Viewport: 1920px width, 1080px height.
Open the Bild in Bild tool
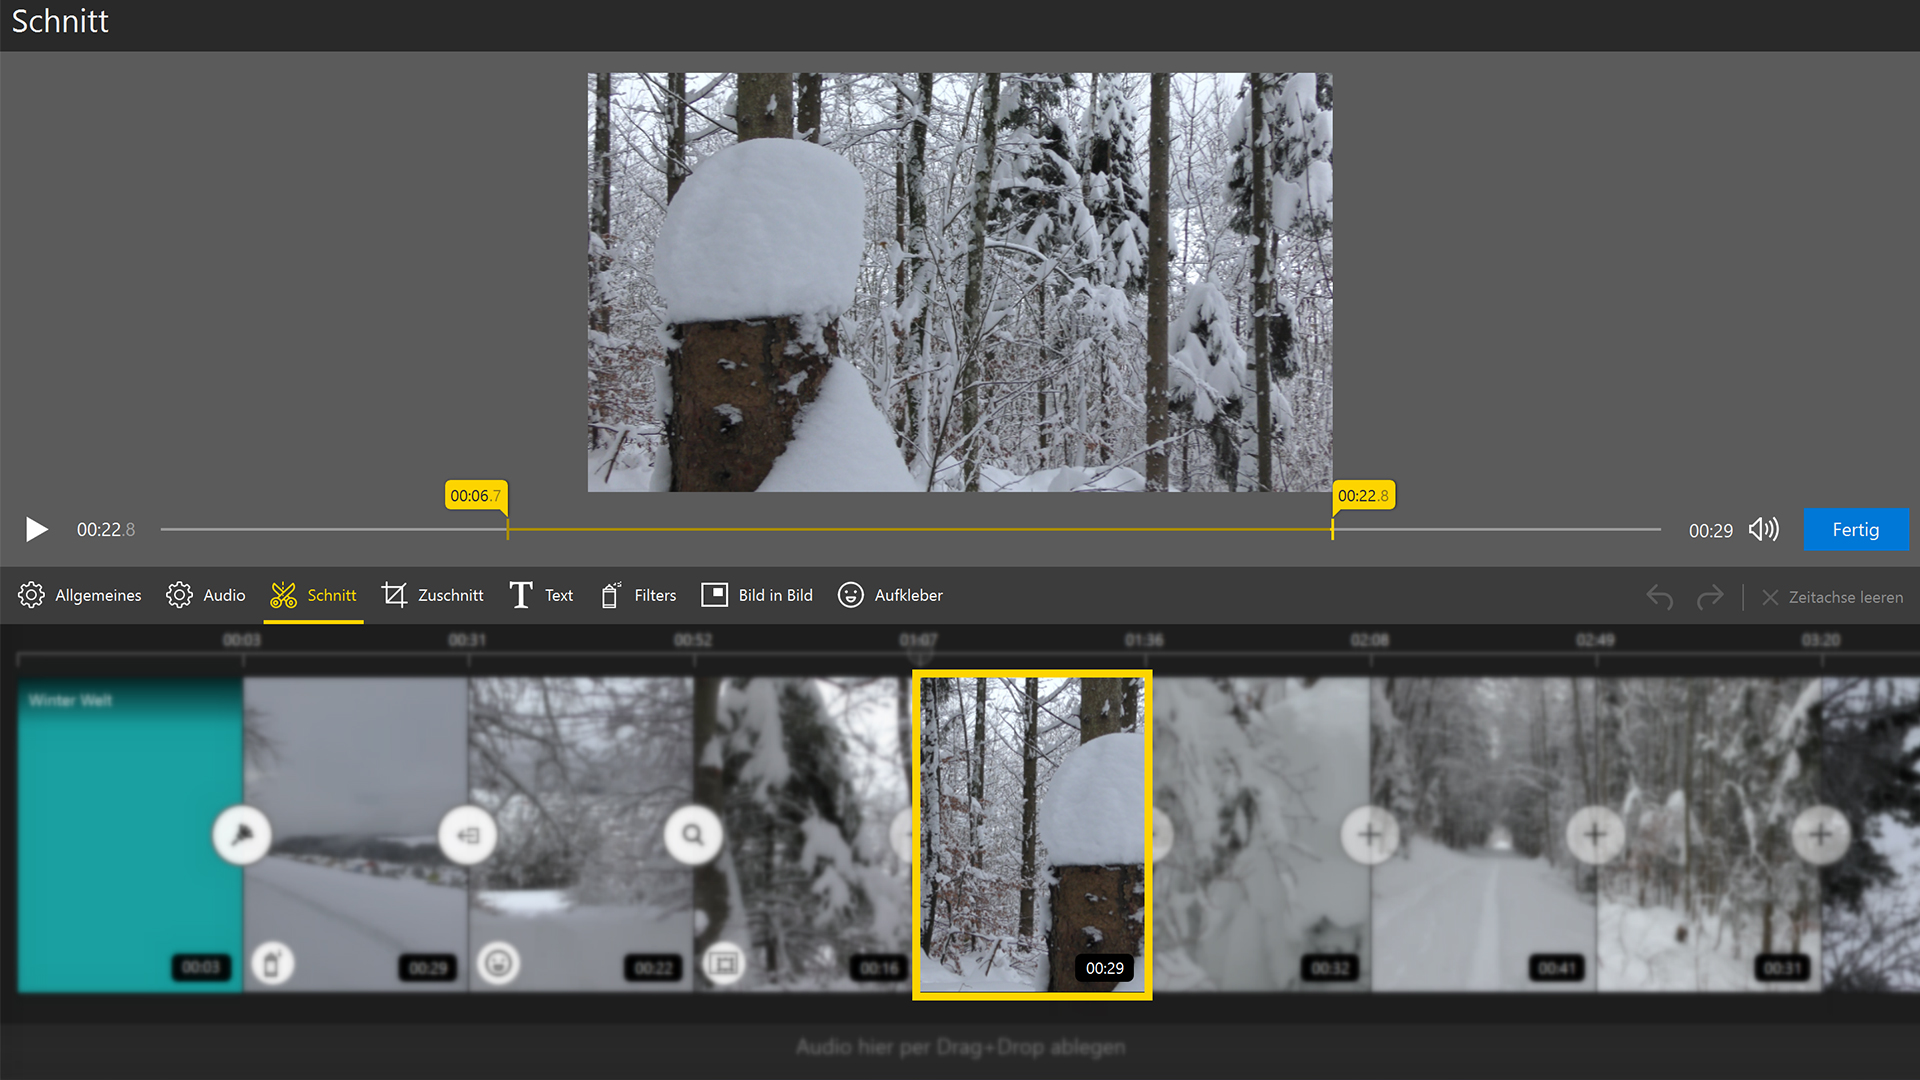757,595
